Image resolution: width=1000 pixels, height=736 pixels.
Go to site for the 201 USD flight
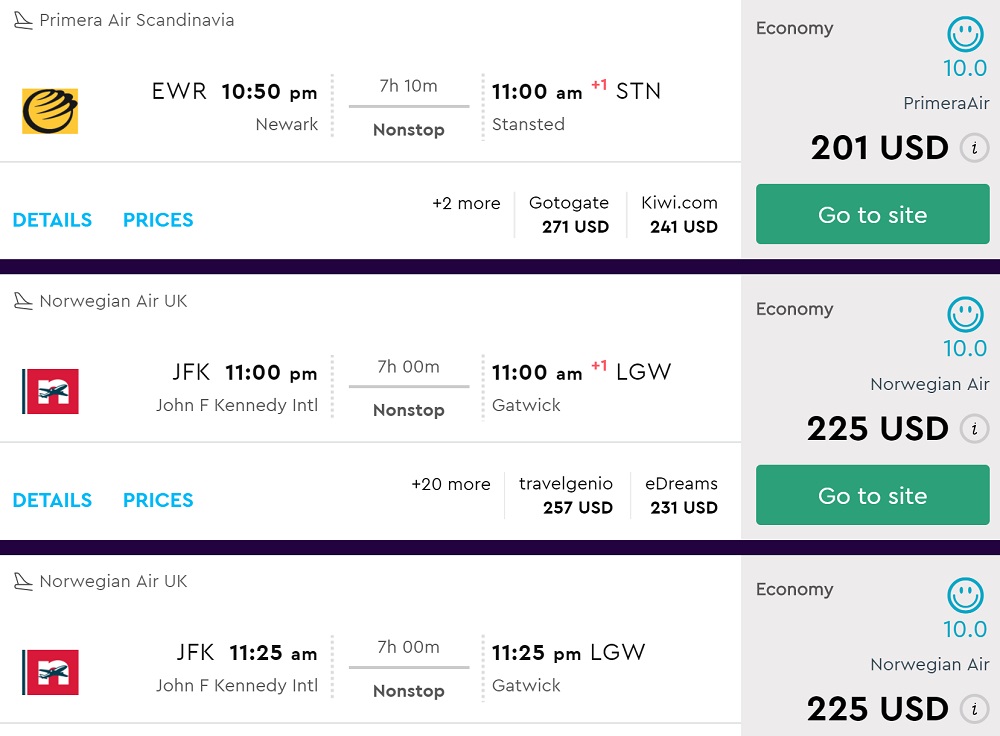(x=872, y=214)
